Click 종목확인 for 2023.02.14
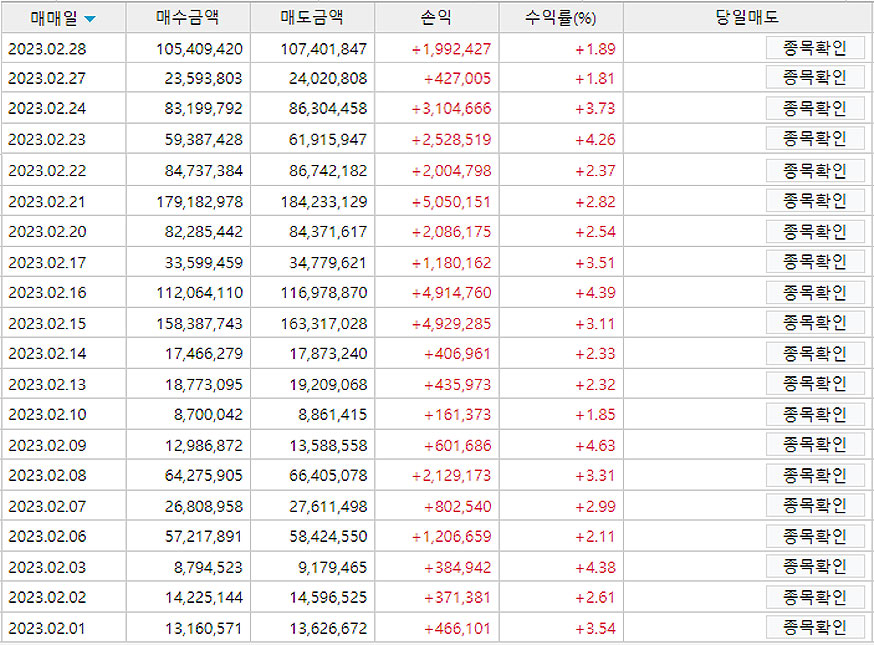The width and height of the screenshot is (874, 645). coord(815,353)
